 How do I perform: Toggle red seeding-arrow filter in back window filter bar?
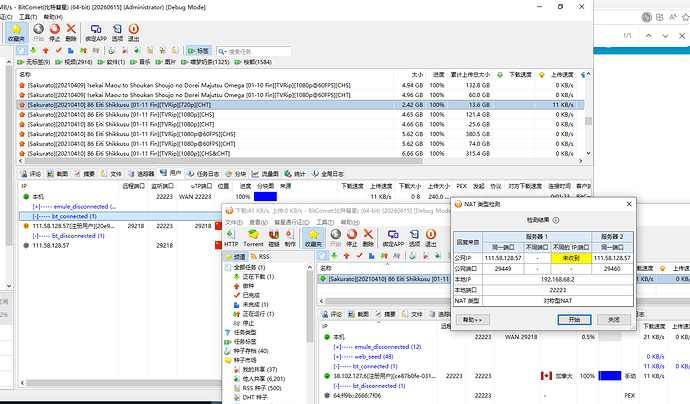click(x=46, y=51)
